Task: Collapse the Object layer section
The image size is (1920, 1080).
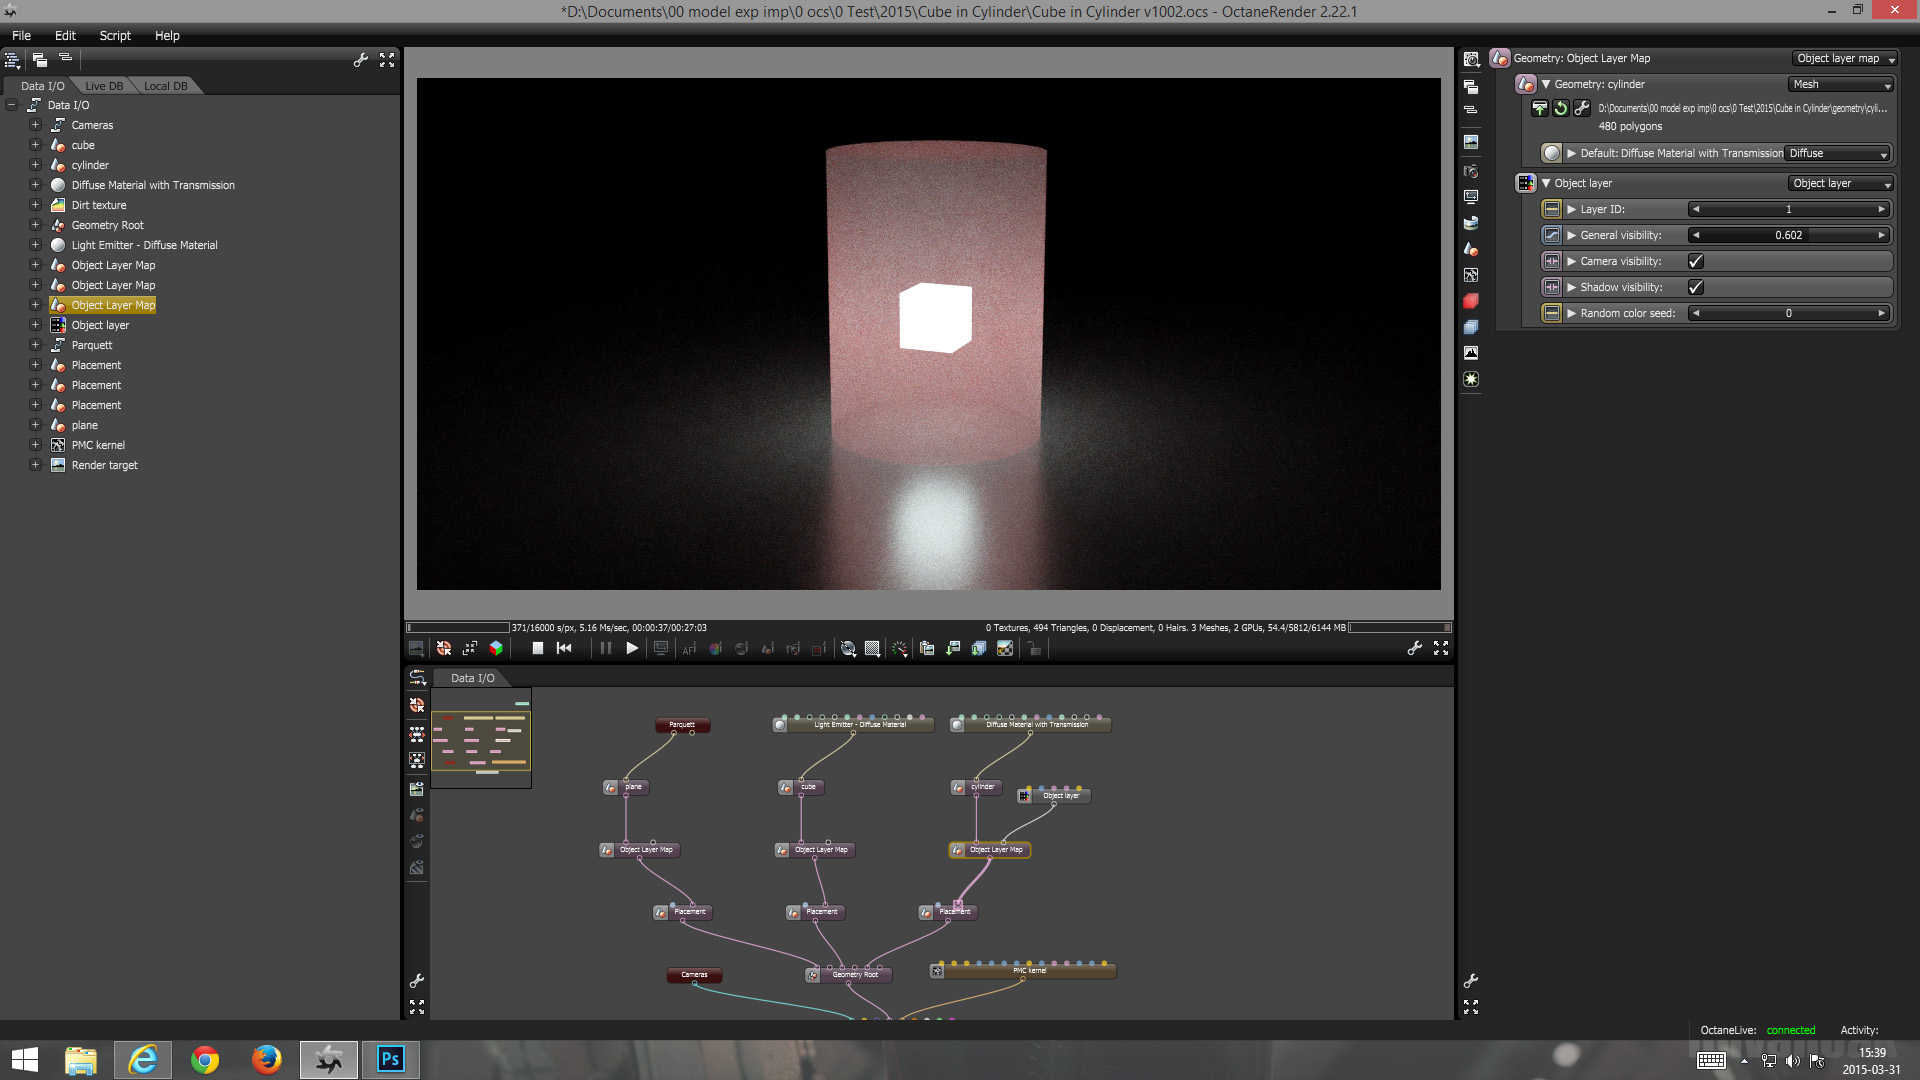Action: [x=1546, y=183]
